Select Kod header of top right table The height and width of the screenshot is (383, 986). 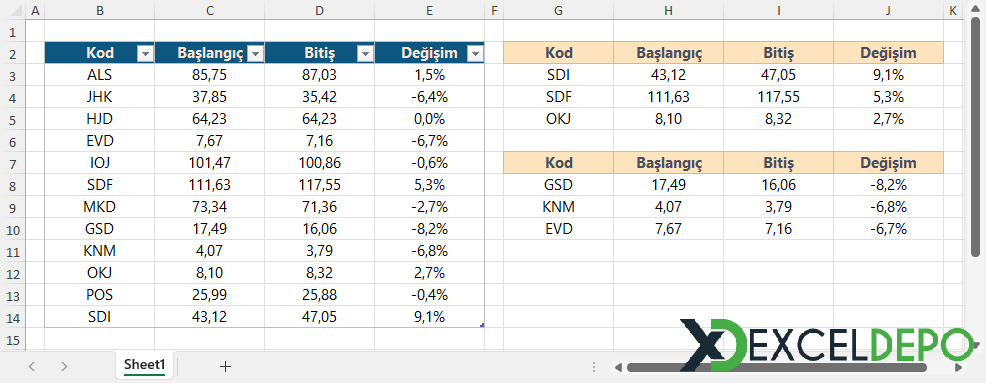(558, 53)
